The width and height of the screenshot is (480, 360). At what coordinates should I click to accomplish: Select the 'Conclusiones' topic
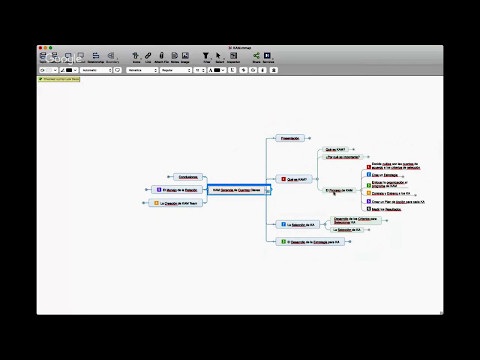[188, 177]
